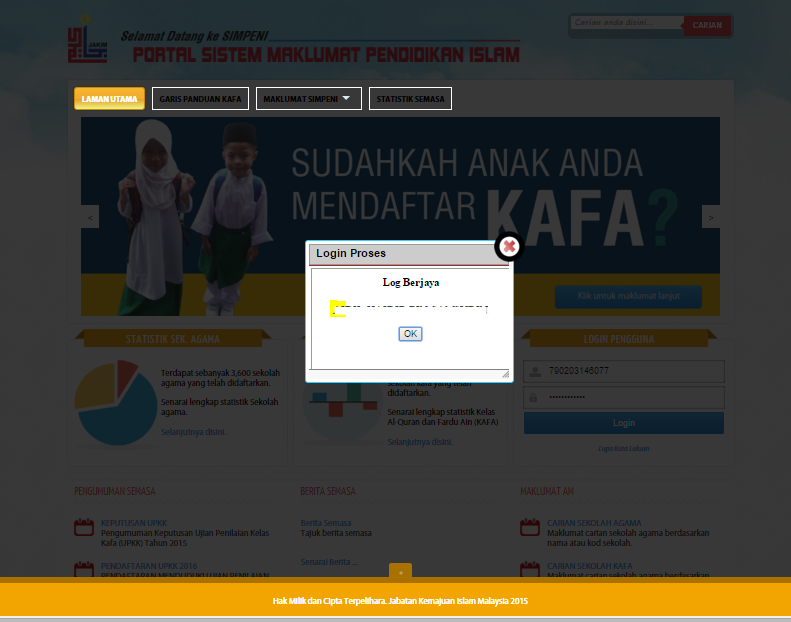Close the Login Proses dialog with red X
This screenshot has height=622, width=791.
[509, 247]
